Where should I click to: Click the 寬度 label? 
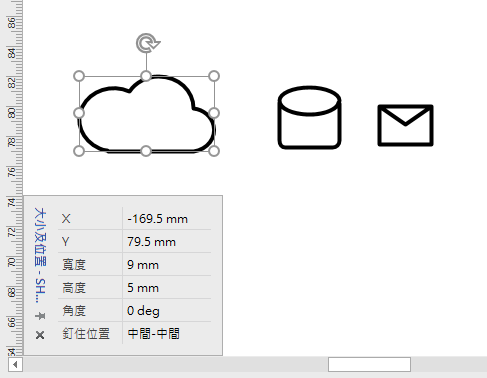pyautogui.click(x=74, y=265)
